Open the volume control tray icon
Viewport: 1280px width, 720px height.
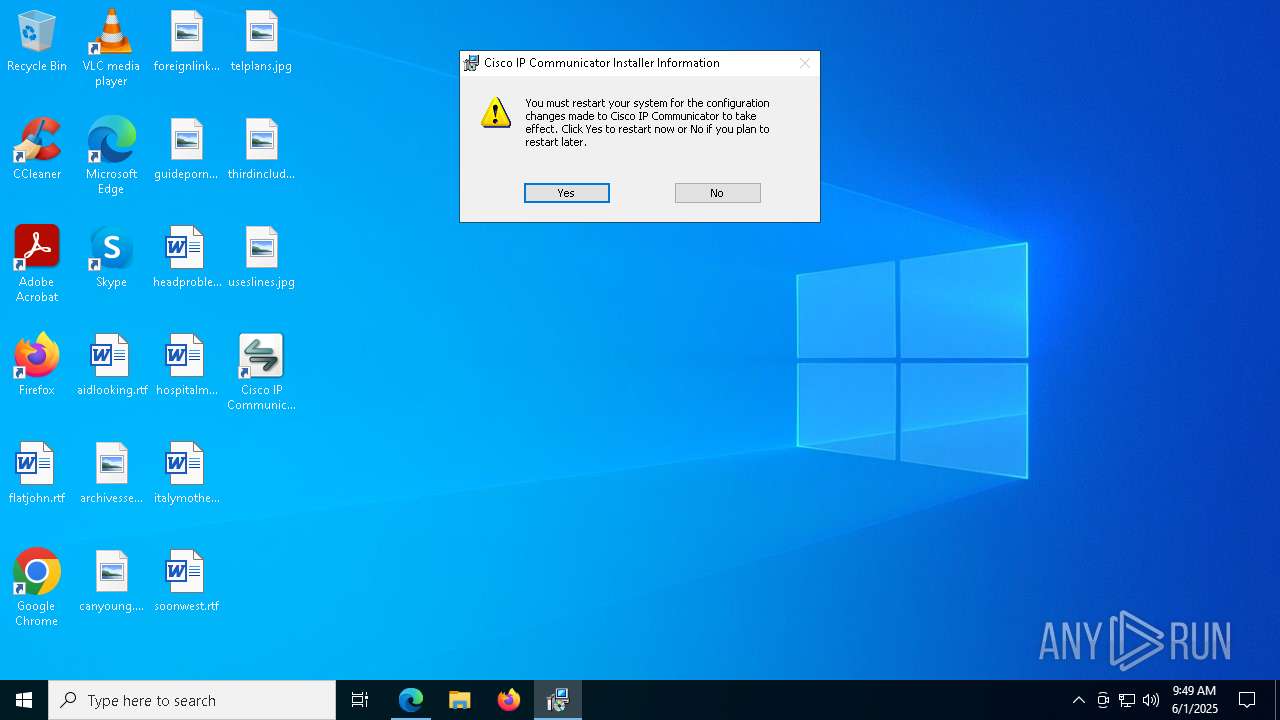(x=1151, y=700)
